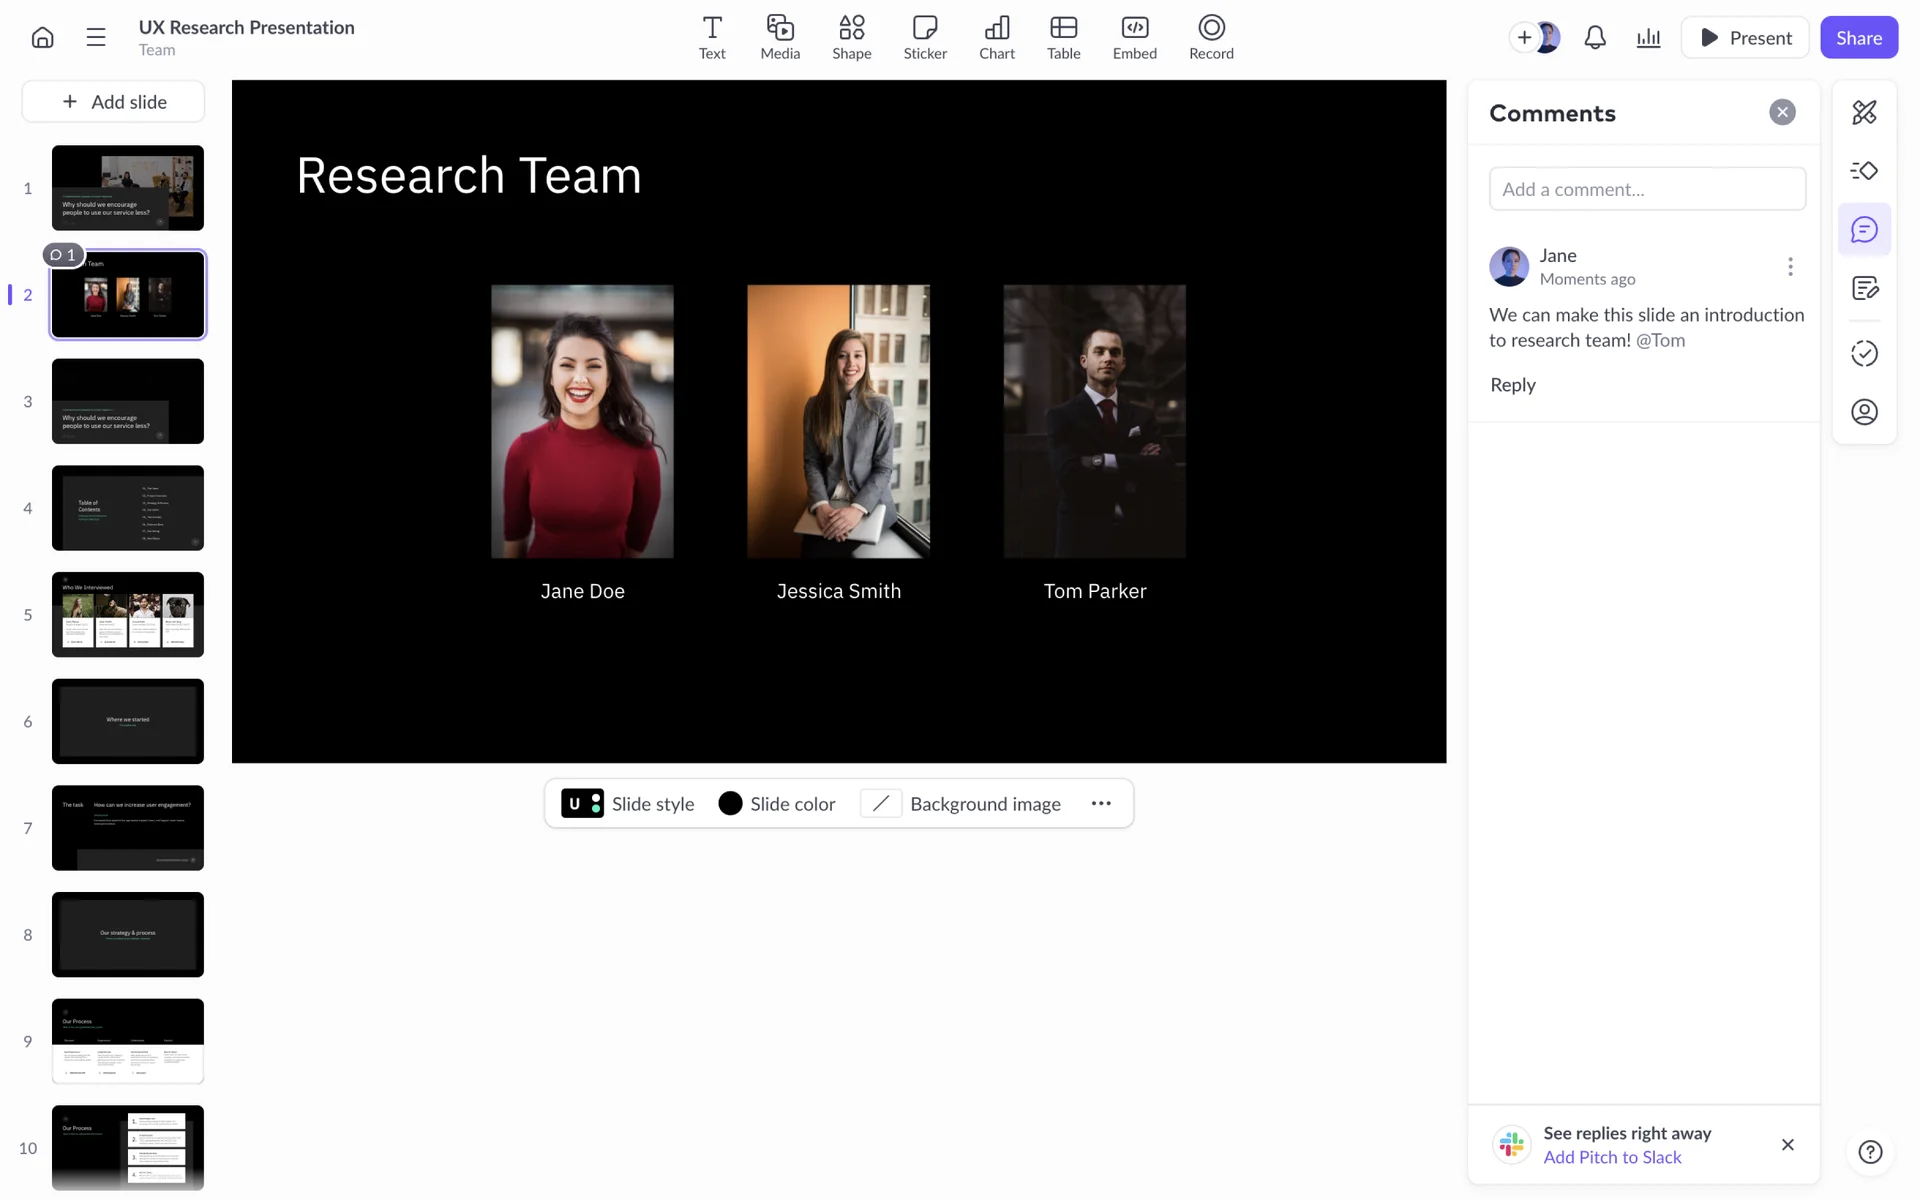
Task: Open Jane's comment options menu
Action: coord(1790,266)
